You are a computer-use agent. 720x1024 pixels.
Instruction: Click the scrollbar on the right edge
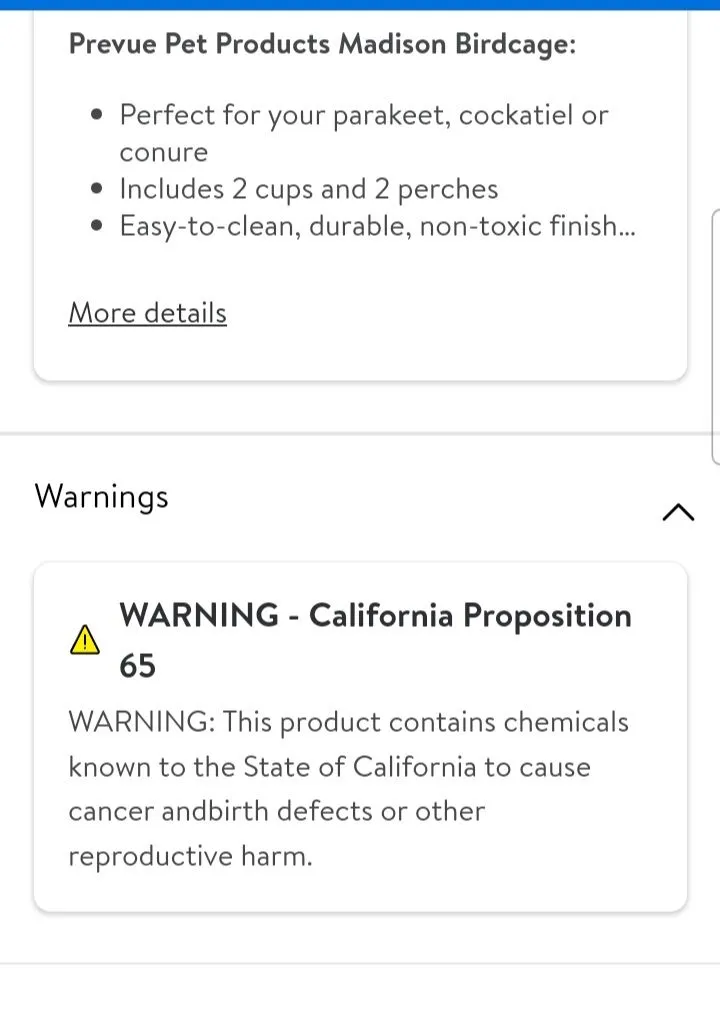[715, 335]
